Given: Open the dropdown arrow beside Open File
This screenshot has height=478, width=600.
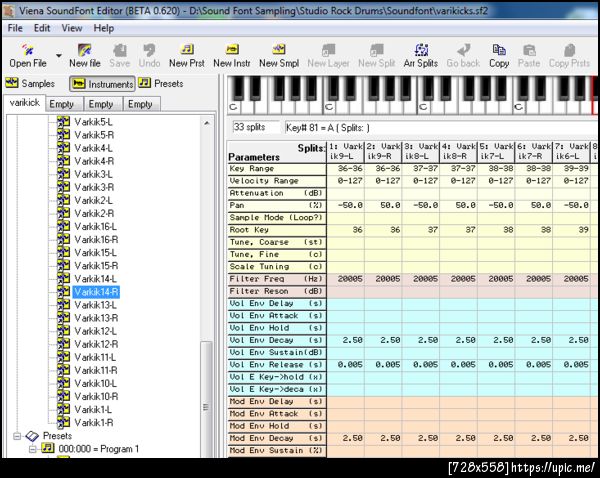Looking at the screenshot, I should (x=59, y=55).
